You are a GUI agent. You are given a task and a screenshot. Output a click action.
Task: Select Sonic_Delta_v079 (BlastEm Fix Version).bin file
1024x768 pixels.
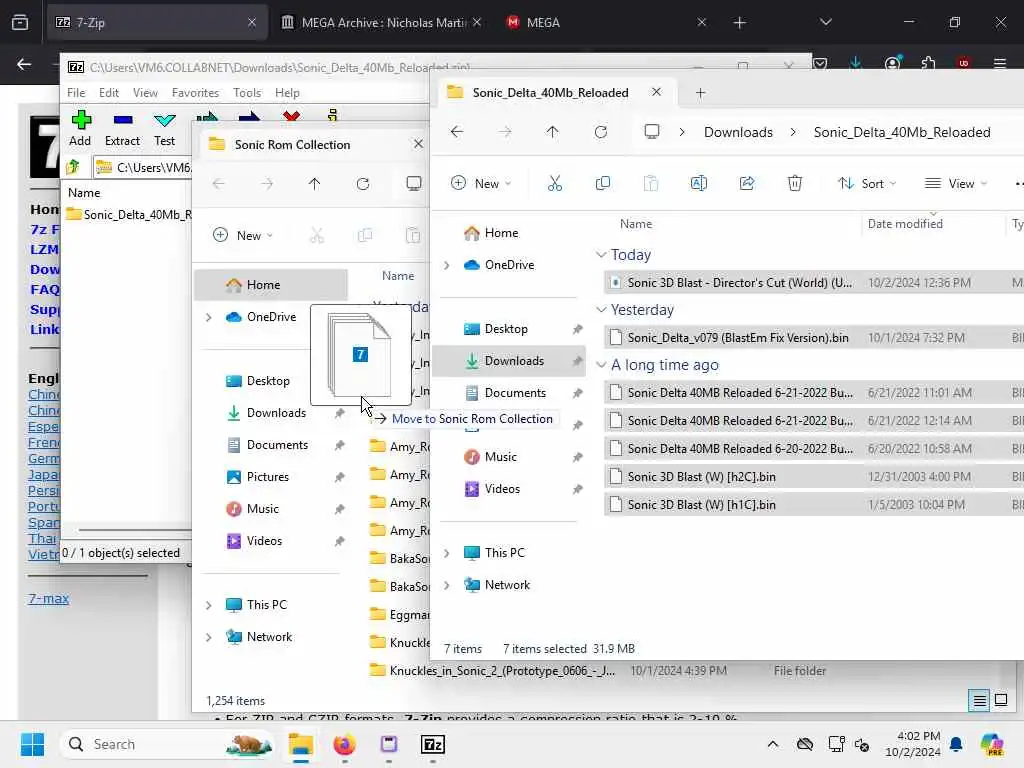813,338
